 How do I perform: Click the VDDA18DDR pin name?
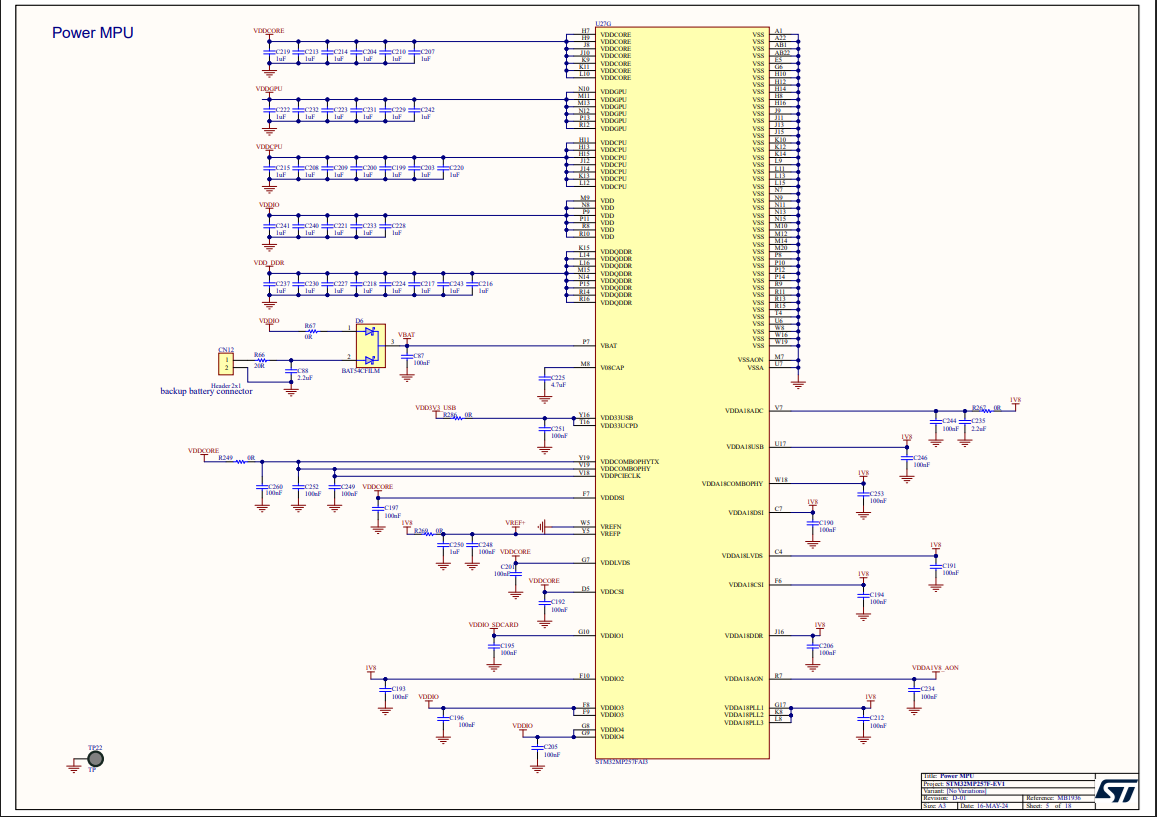click(744, 635)
